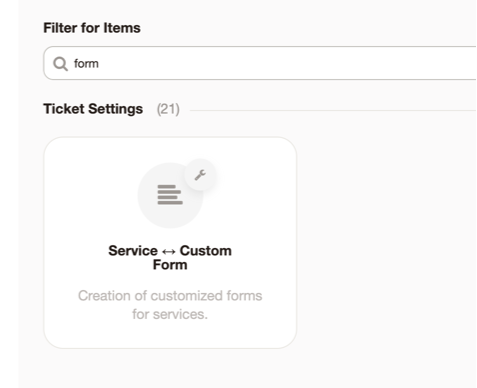Screen dimensions: 477x388
Task: Click the round gray icon circle
Action: pos(170,195)
